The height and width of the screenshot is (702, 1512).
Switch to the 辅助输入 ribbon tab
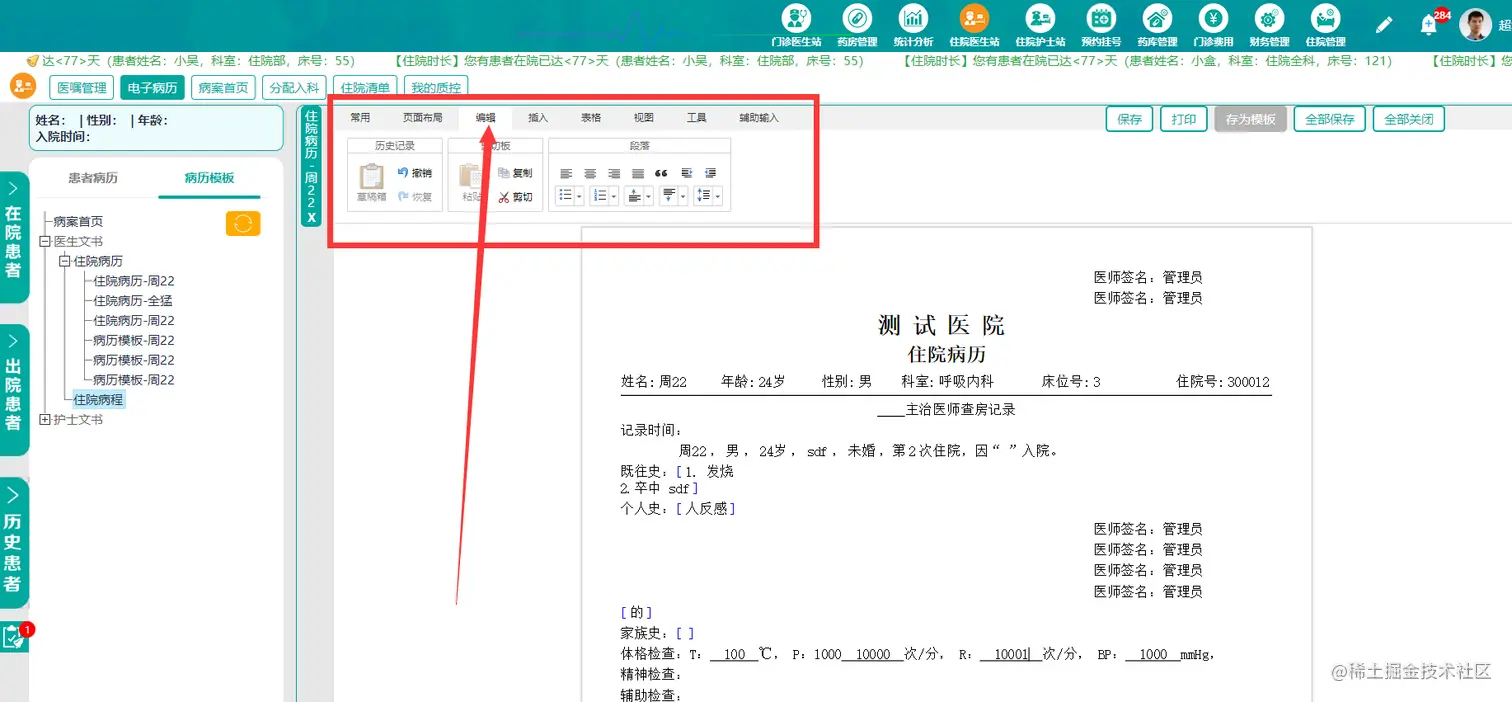tap(759, 118)
